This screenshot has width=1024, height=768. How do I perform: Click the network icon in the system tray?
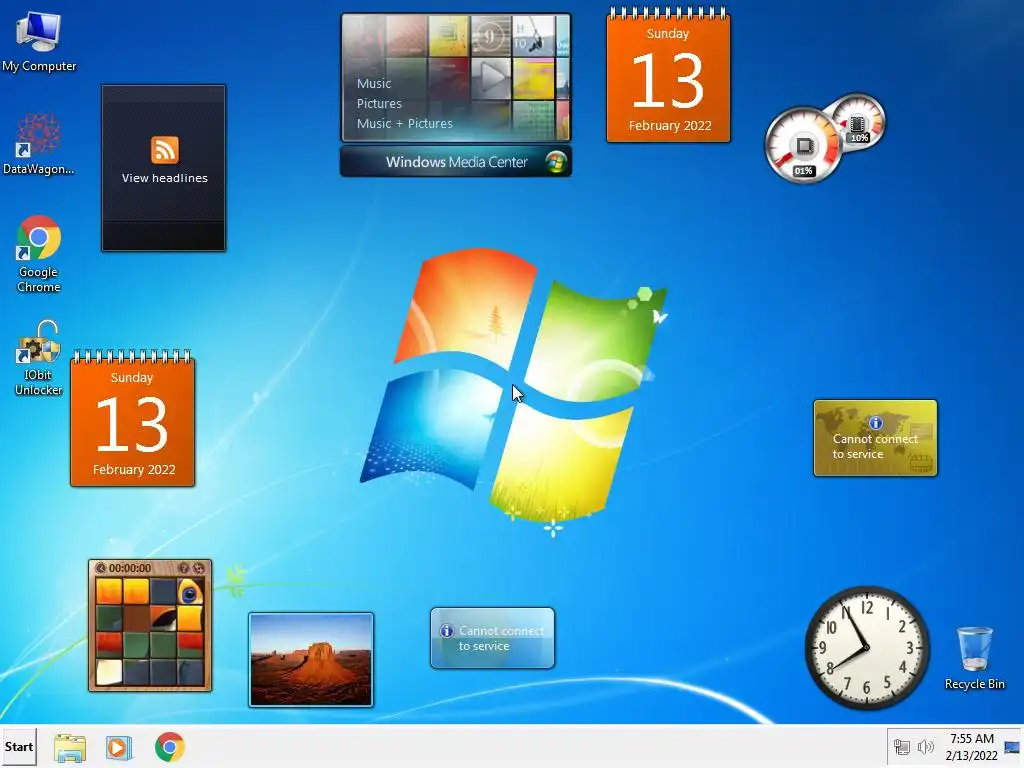pyautogui.click(x=902, y=747)
